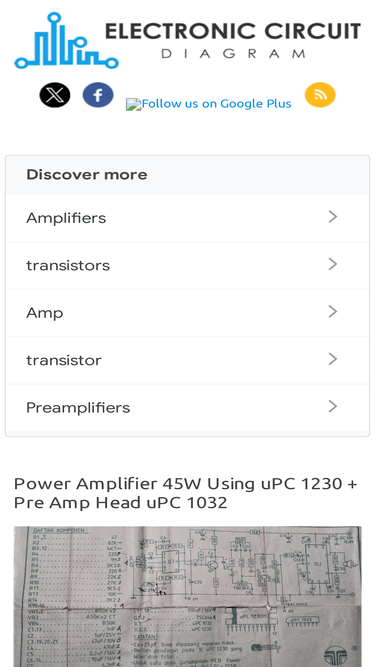
Task: Click the Discover more header
Action: [188, 175]
